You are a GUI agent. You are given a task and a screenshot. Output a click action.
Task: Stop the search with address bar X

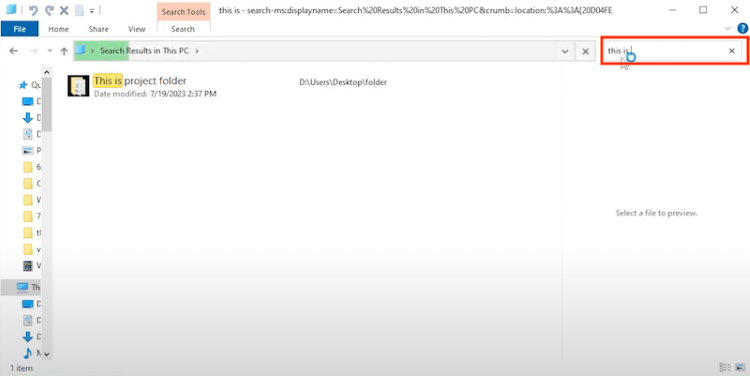click(x=585, y=51)
